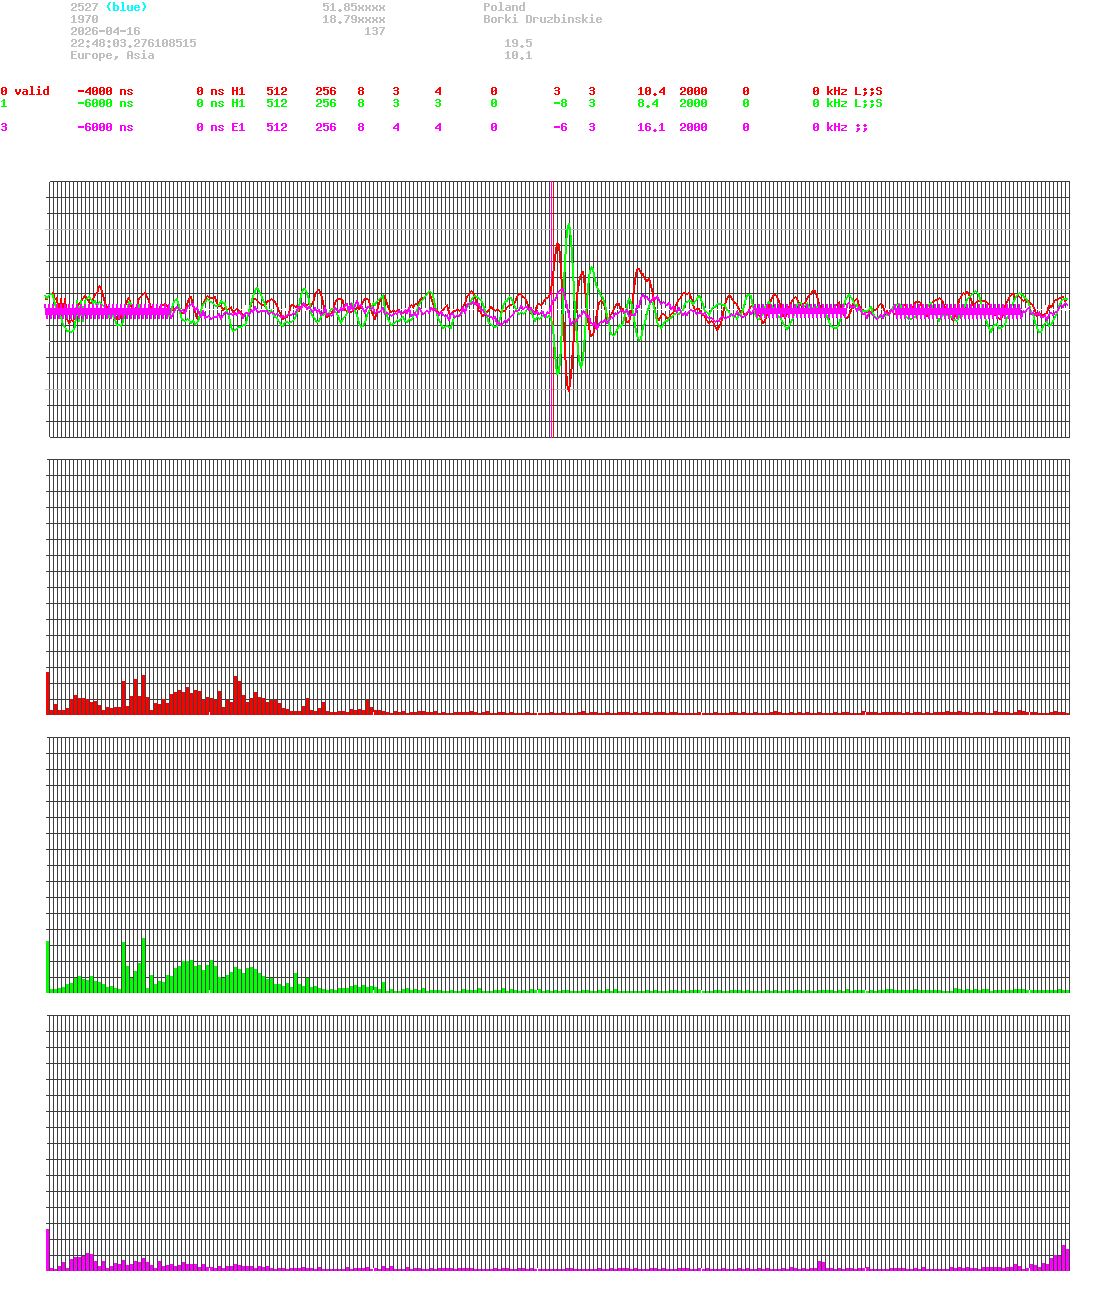Click the LP-Freq 0 kHz indicator for channel 1
The height and width of the screenshot is (1293, 1095).
point(831,103)
